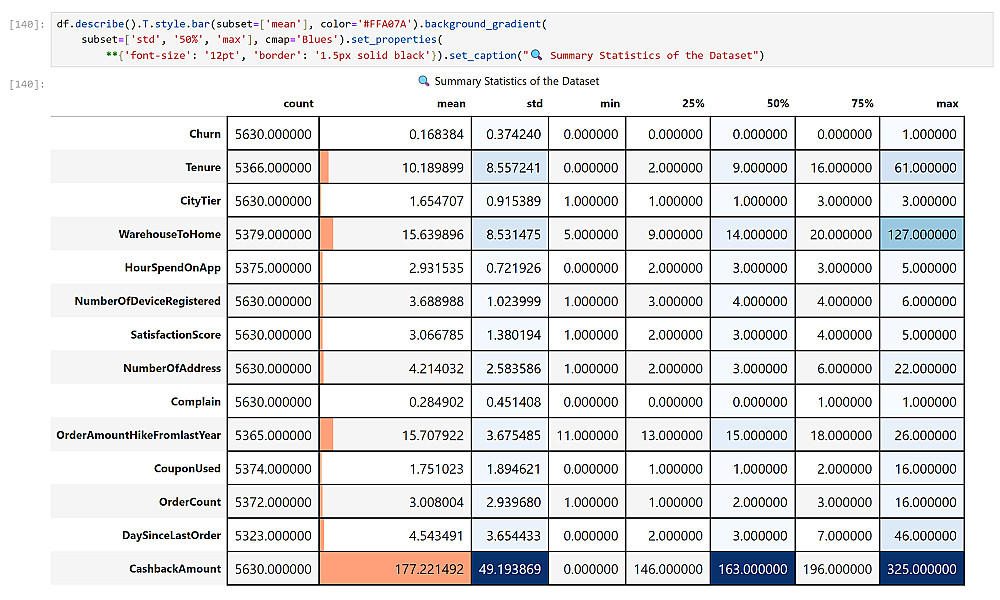The height and width of the screenshot is (600, 1000).
Task: Click OrderCount std cell 2.939680
Action: click(x=510, y=502)
